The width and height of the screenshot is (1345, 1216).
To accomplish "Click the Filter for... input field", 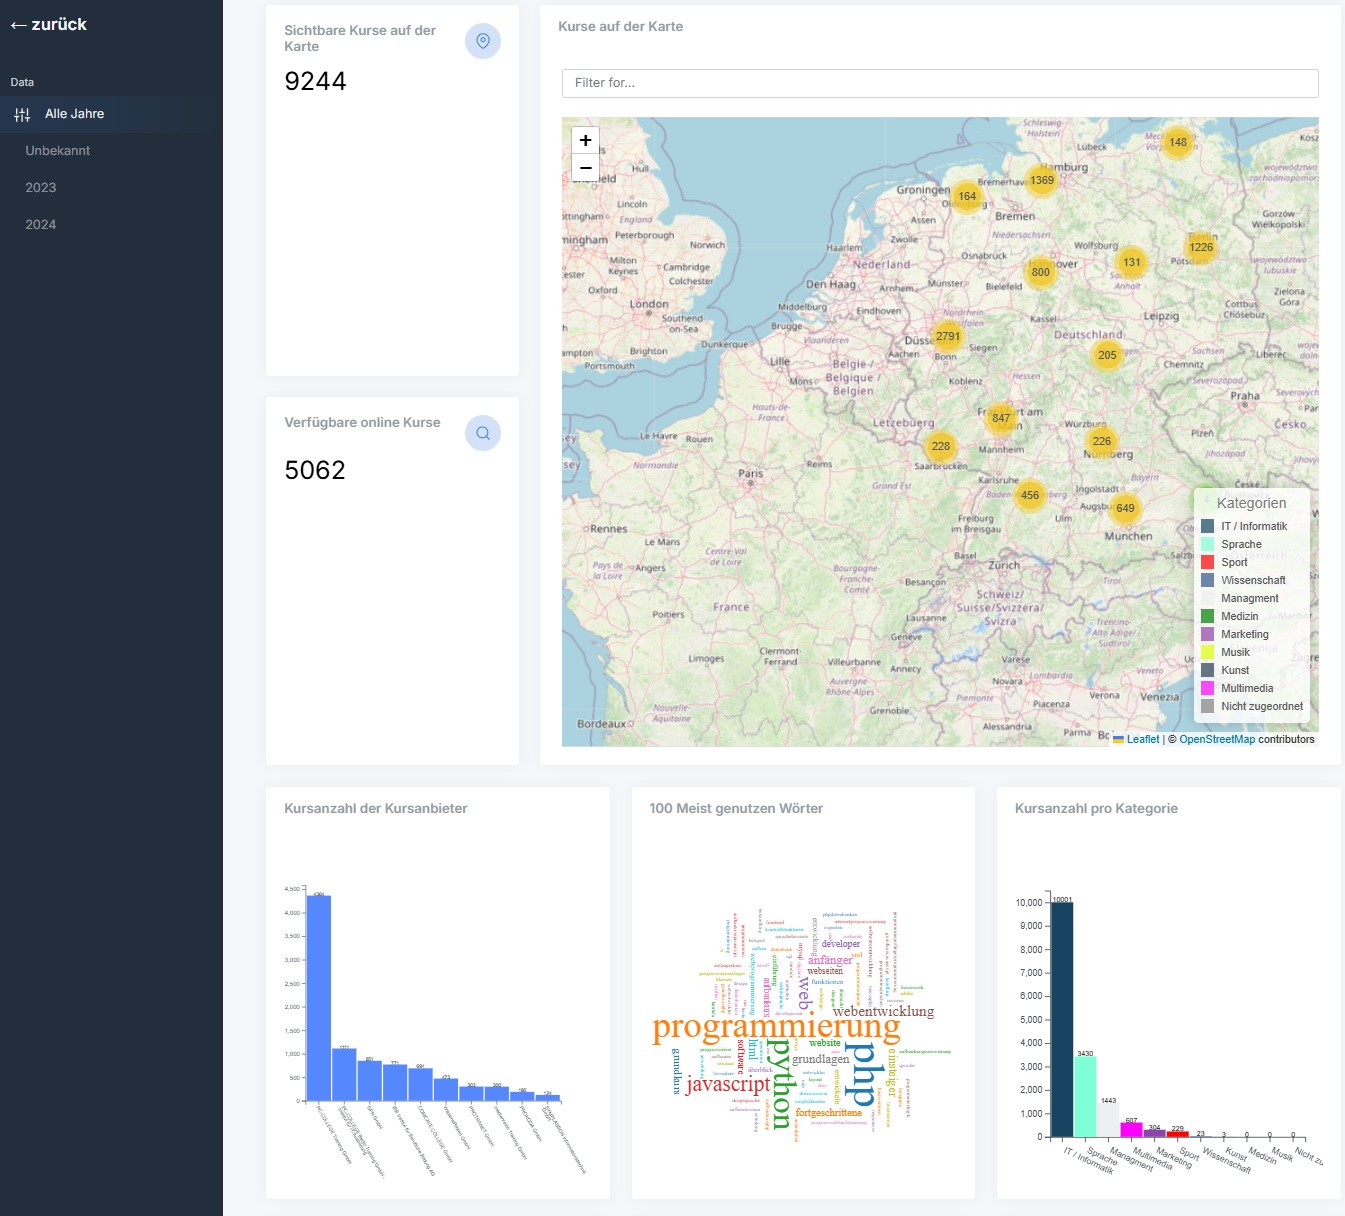I will (939, 83).
